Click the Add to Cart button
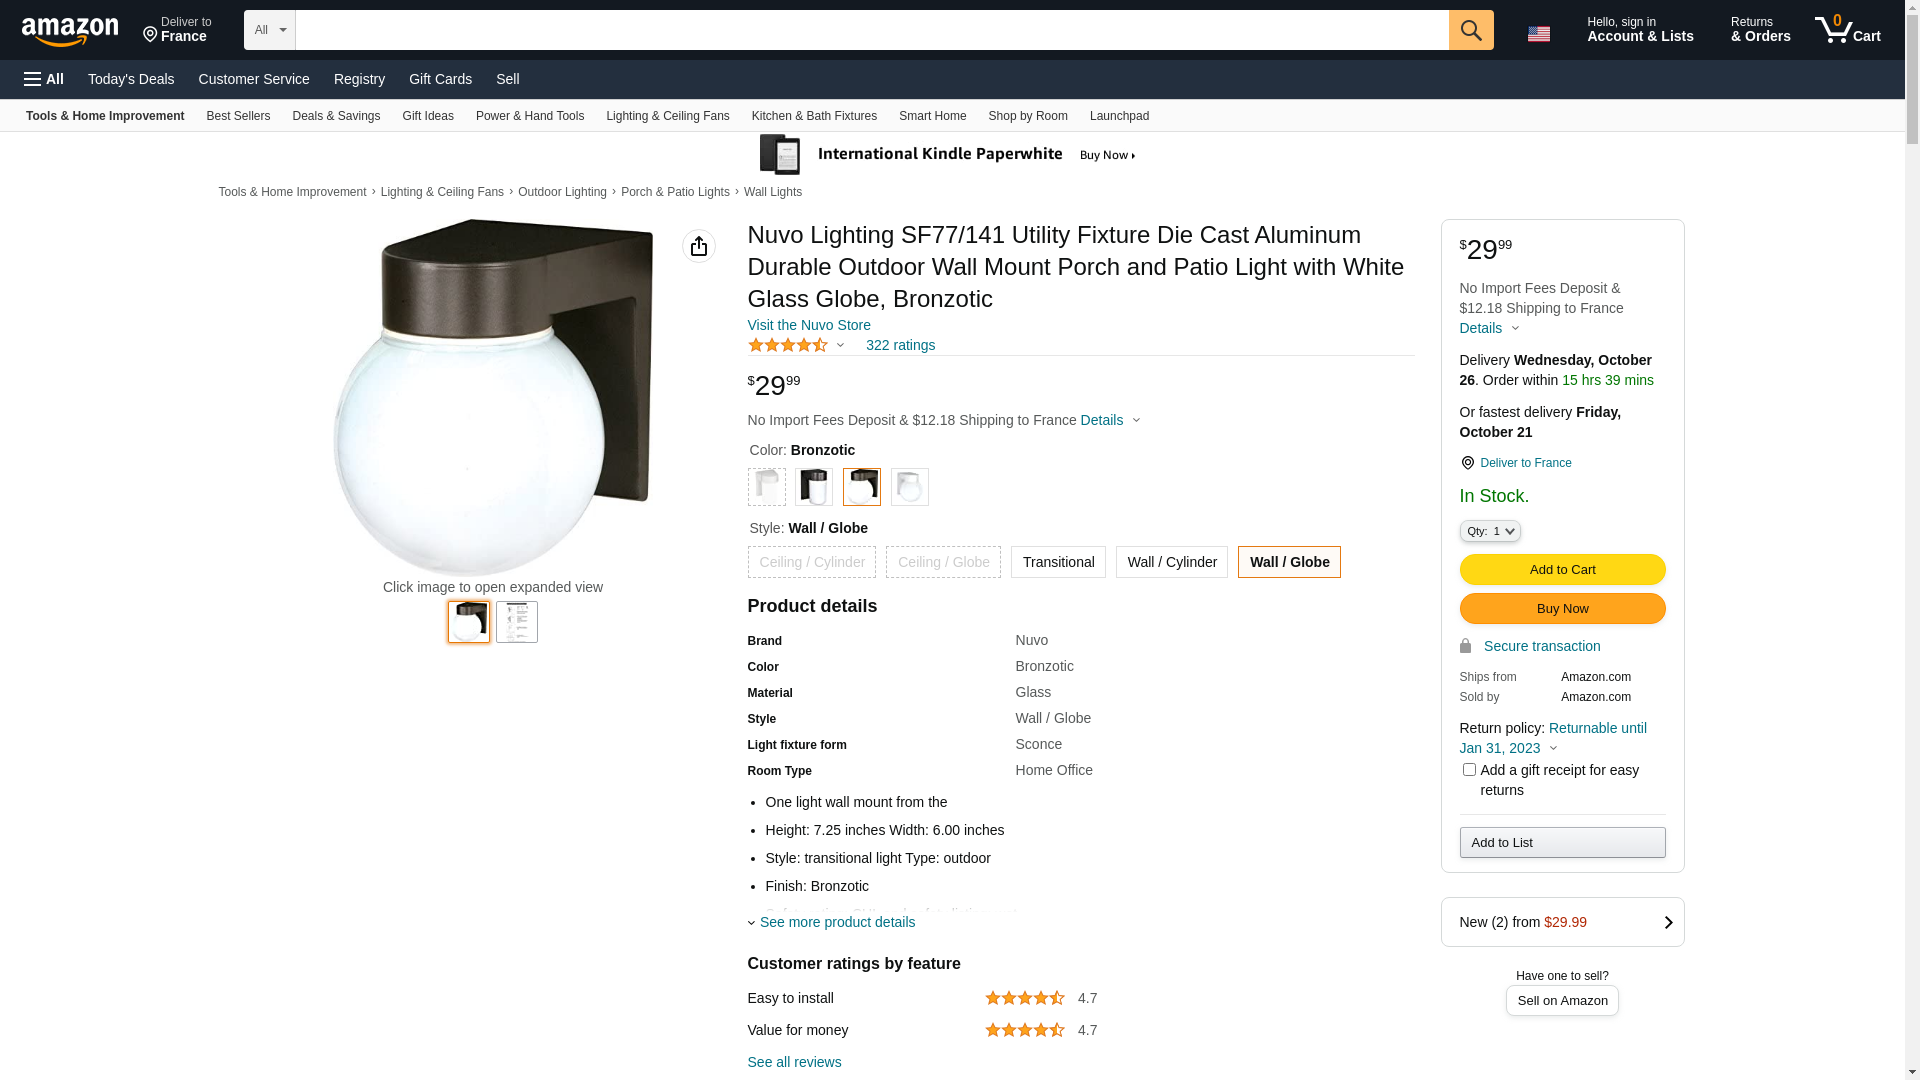This screenshot has height=1080, width=1920. tap(1562, 570)
